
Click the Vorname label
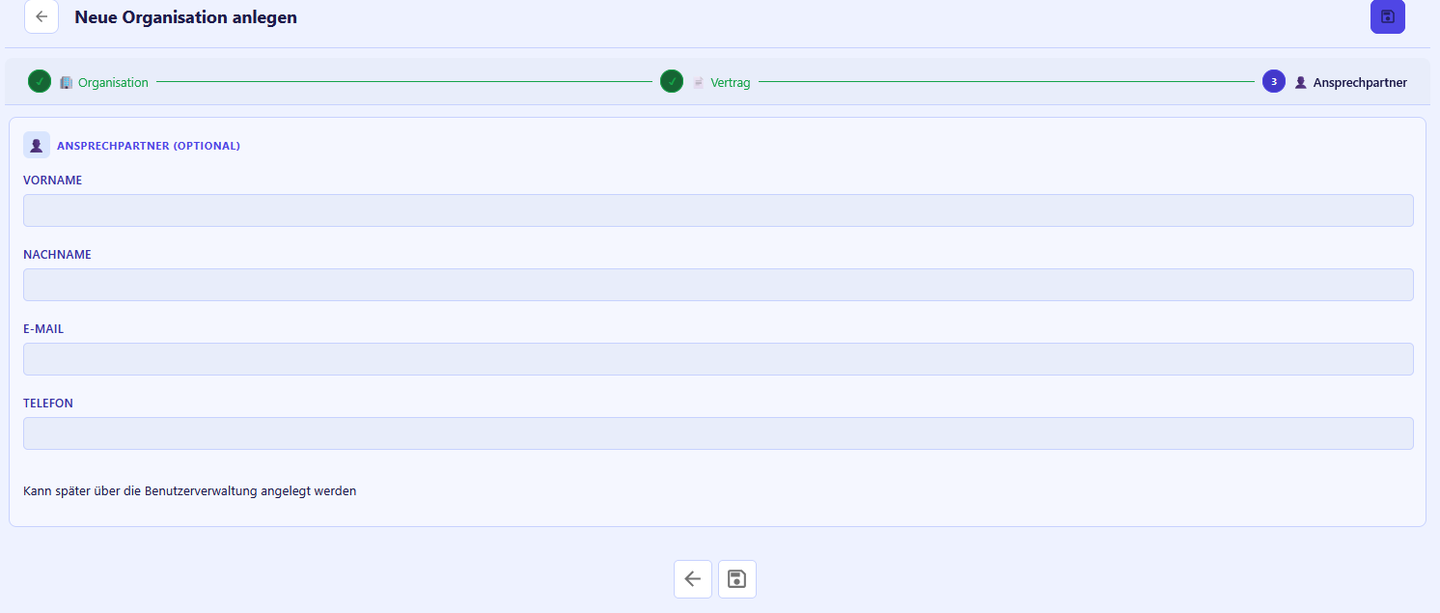(53, 181)
